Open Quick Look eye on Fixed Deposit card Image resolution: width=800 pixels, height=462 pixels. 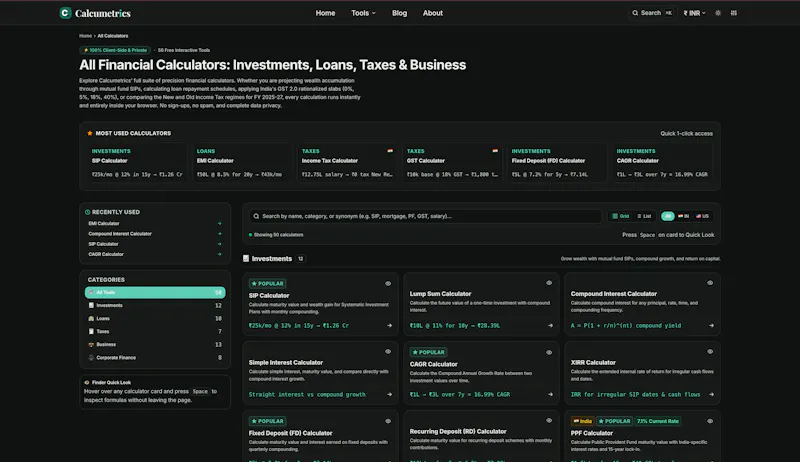point(388,421)
